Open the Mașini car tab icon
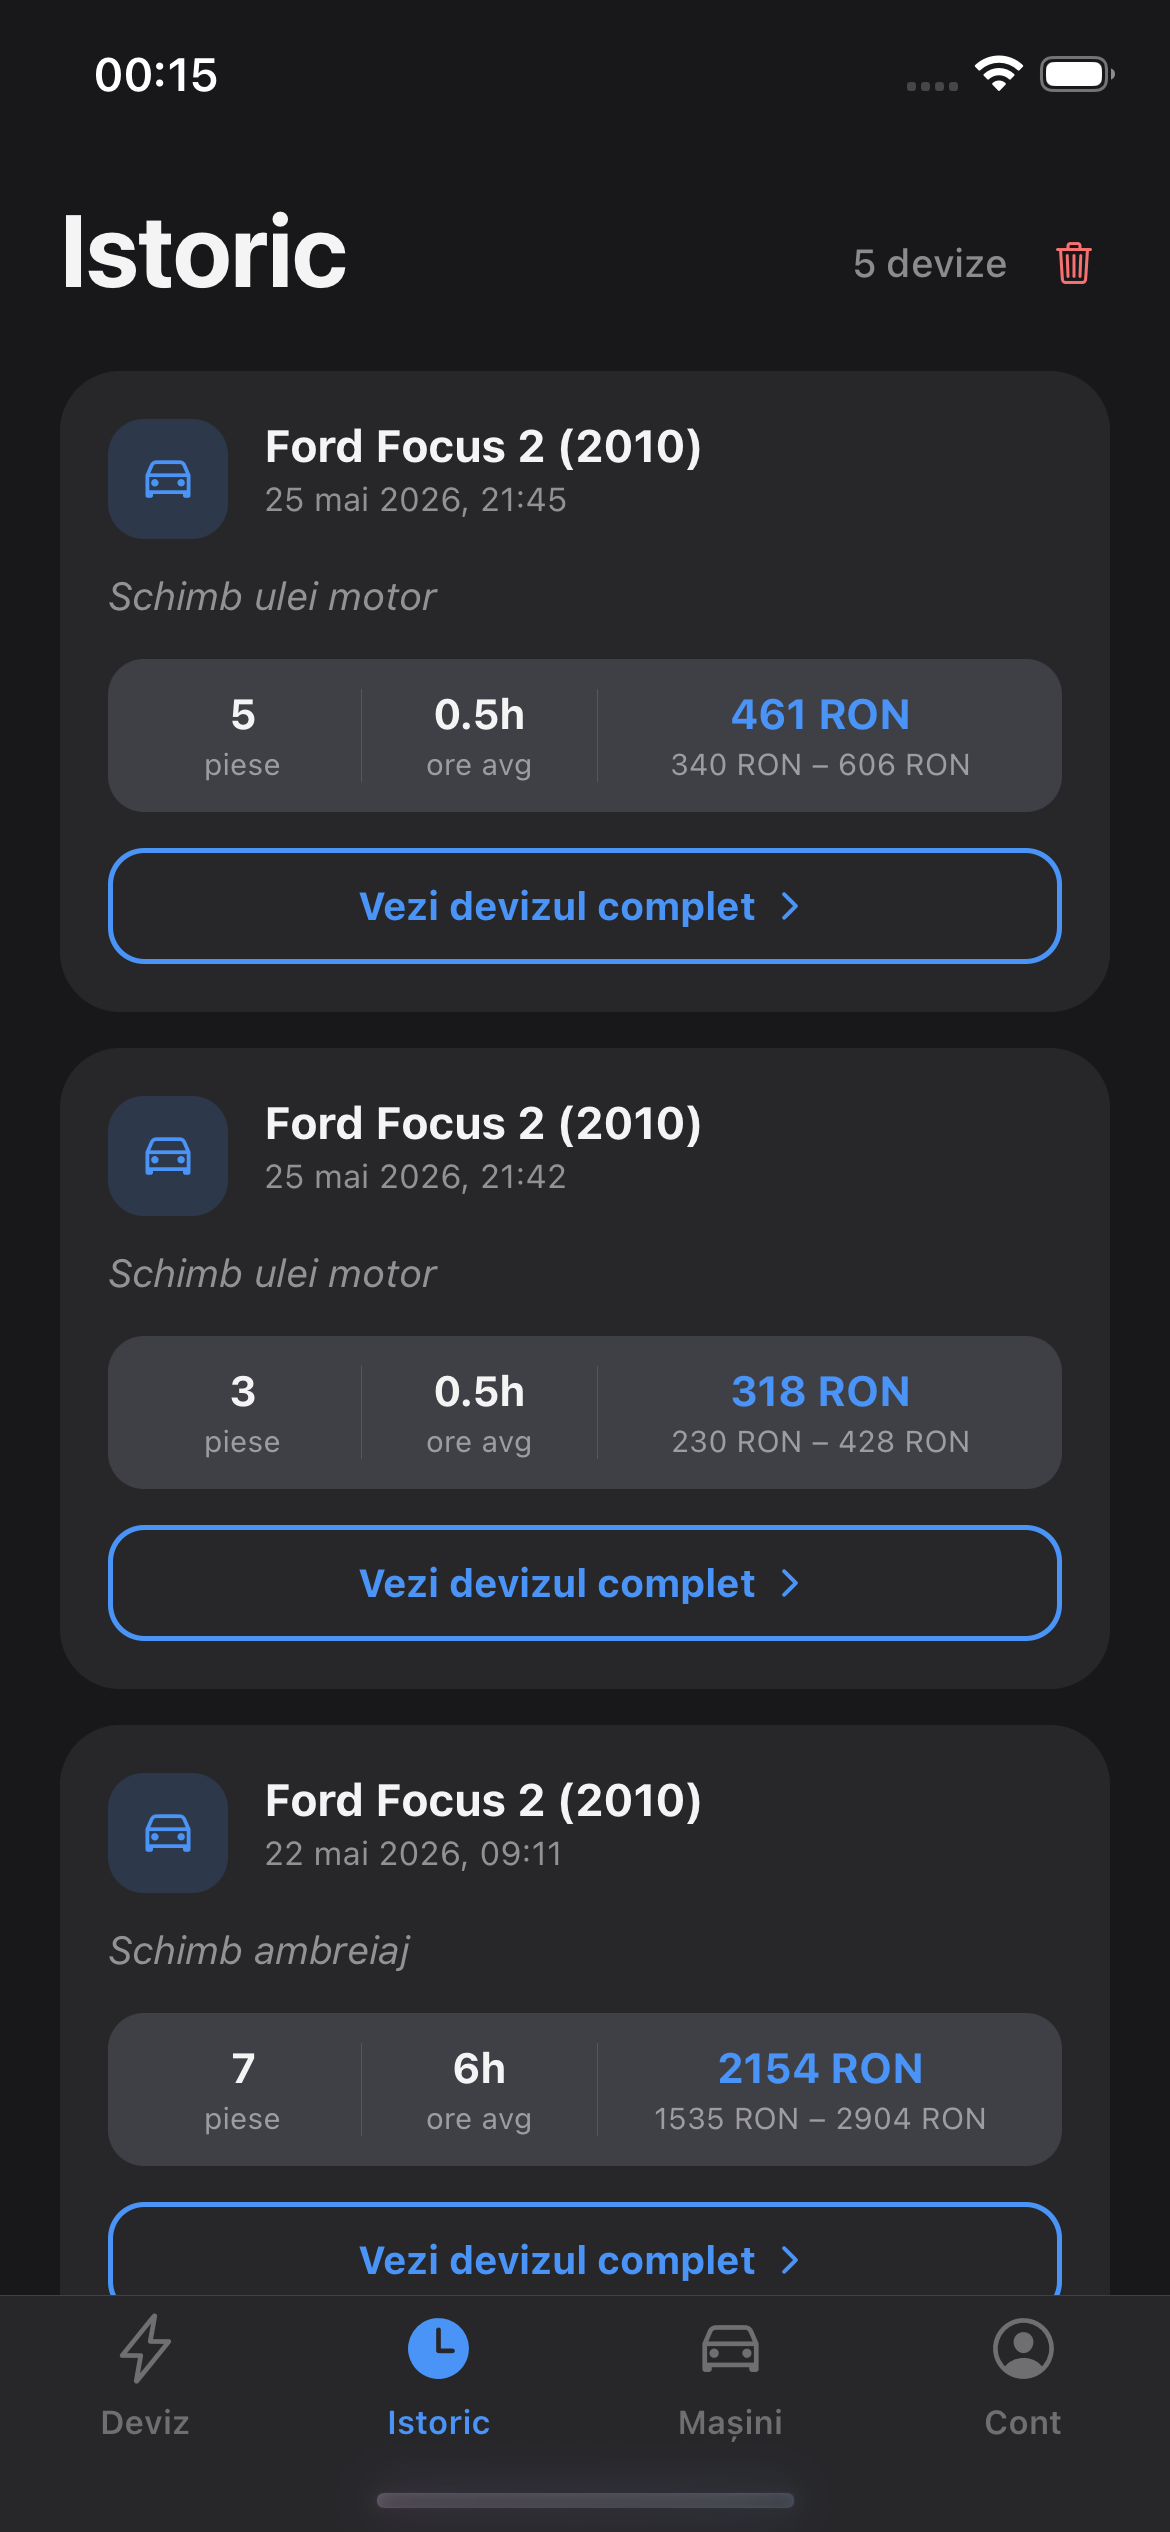The height and width of the screenshot is (2532, 1170). (731, 2348)
